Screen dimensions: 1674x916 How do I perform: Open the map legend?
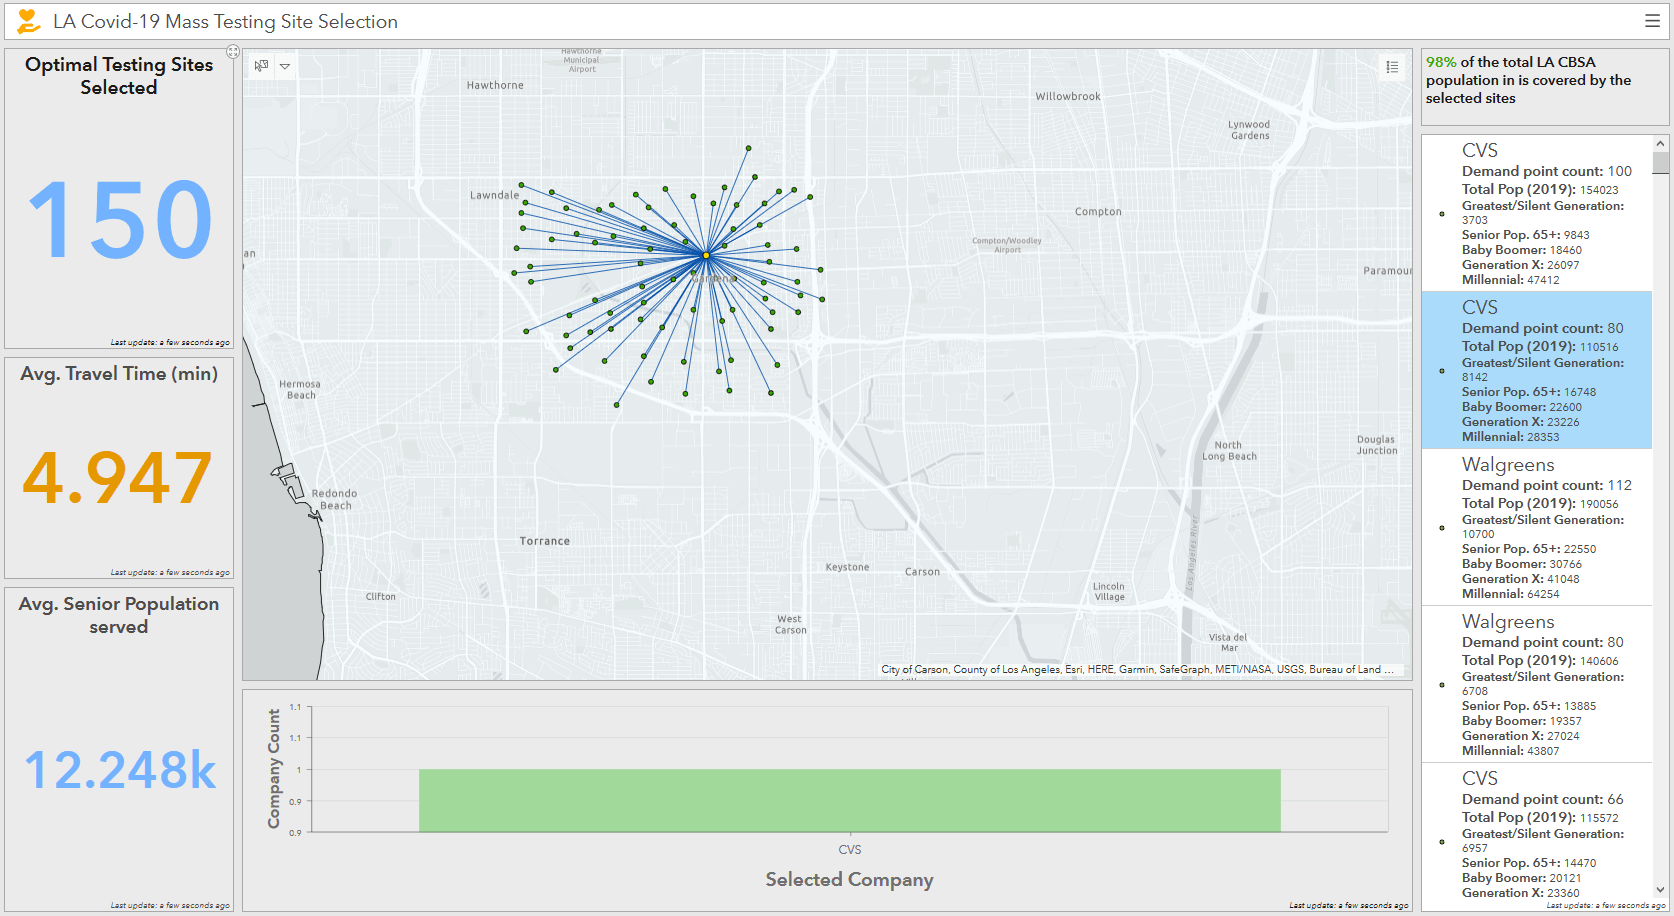coord(1392,66)
